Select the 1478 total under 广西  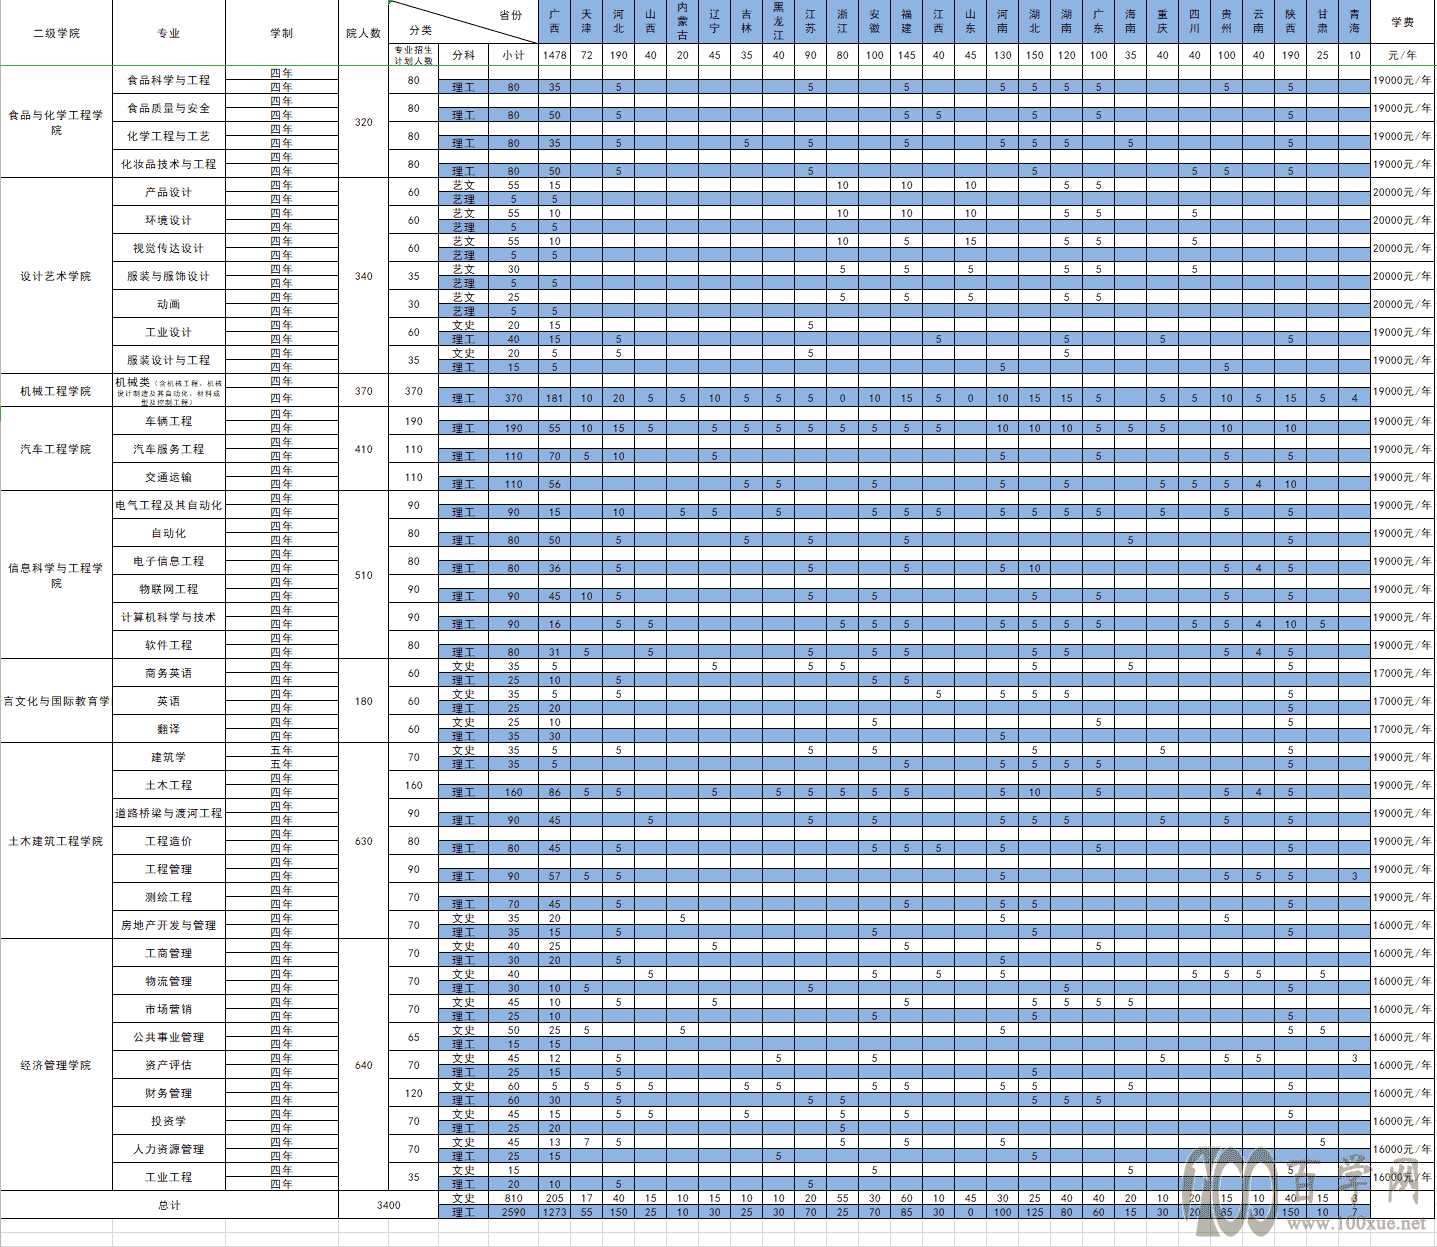pos(555,55)
